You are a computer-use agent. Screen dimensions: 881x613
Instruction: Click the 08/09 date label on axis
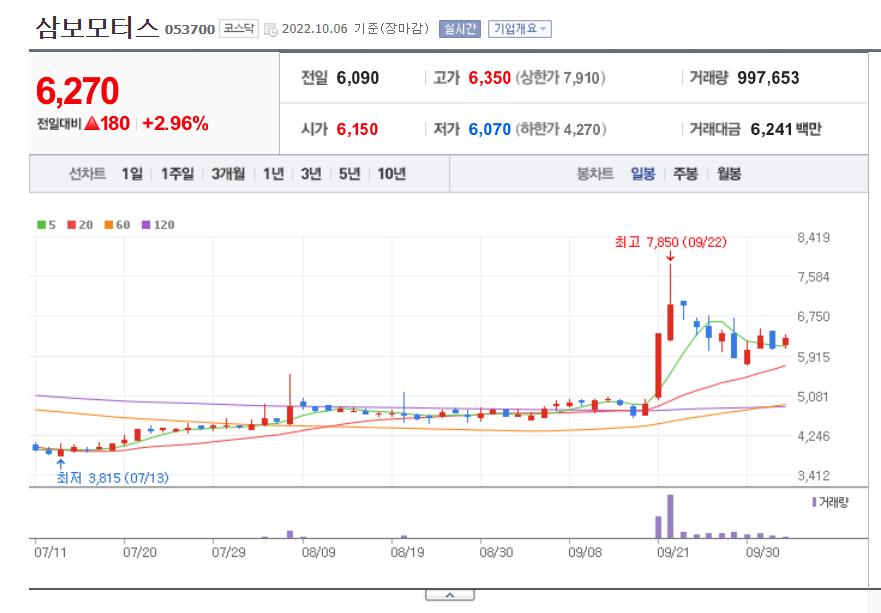point(319,553)
